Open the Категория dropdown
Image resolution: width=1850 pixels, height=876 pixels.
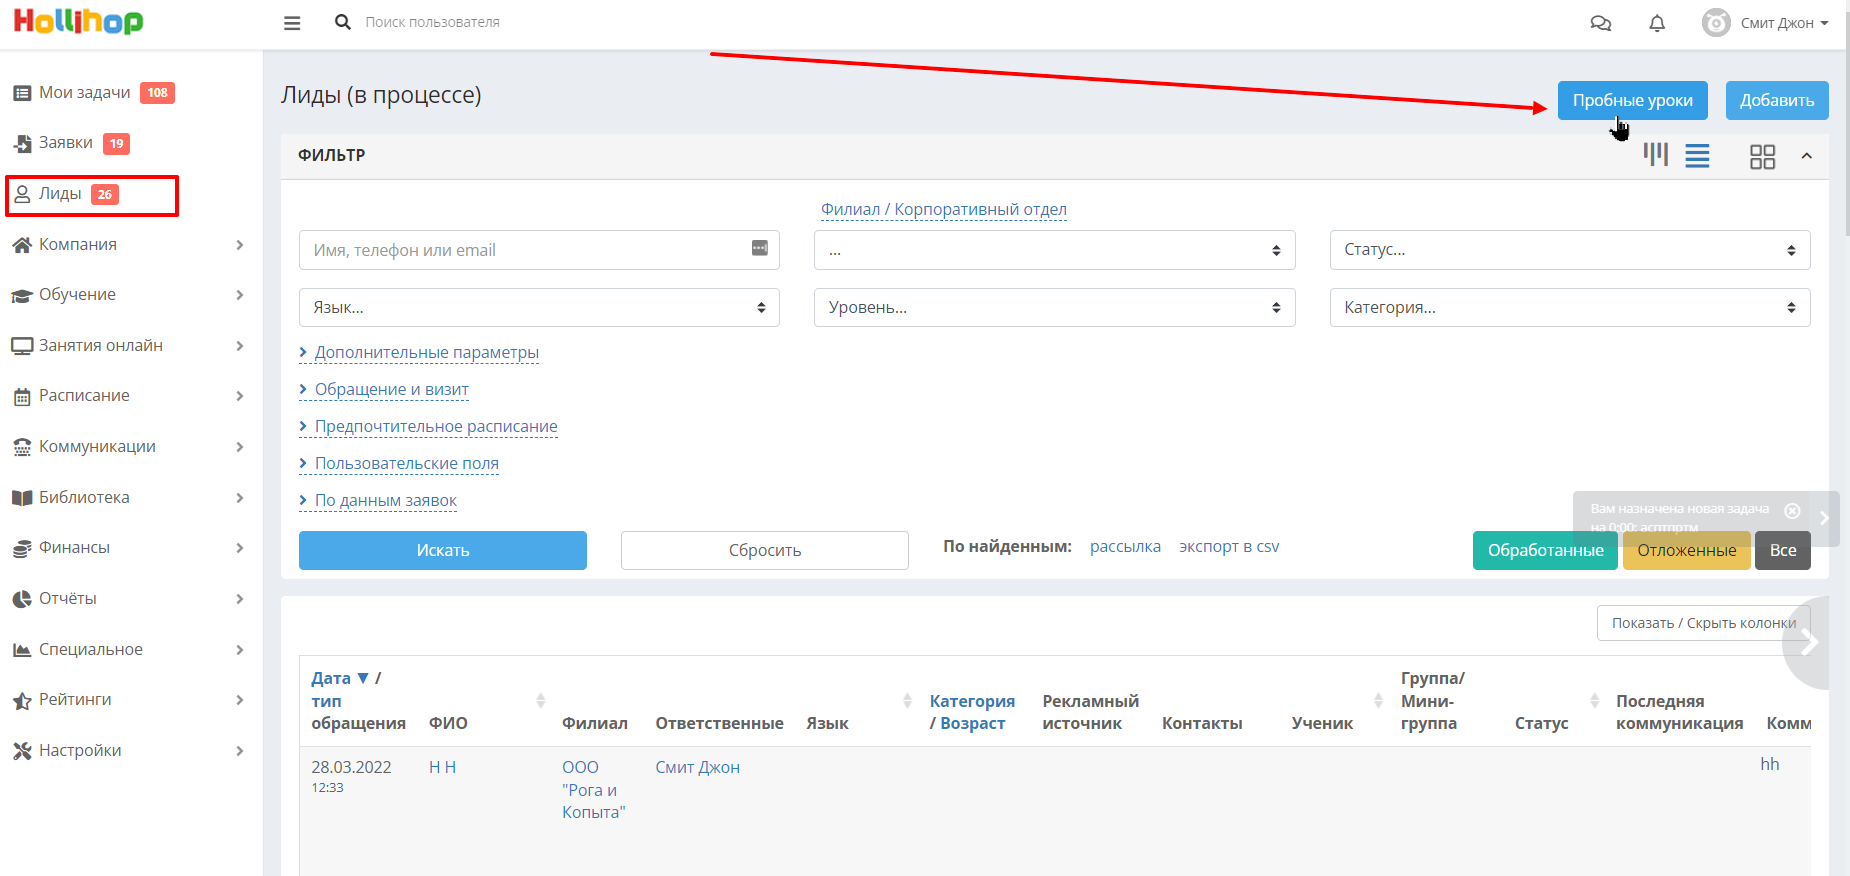point(1570,307)
